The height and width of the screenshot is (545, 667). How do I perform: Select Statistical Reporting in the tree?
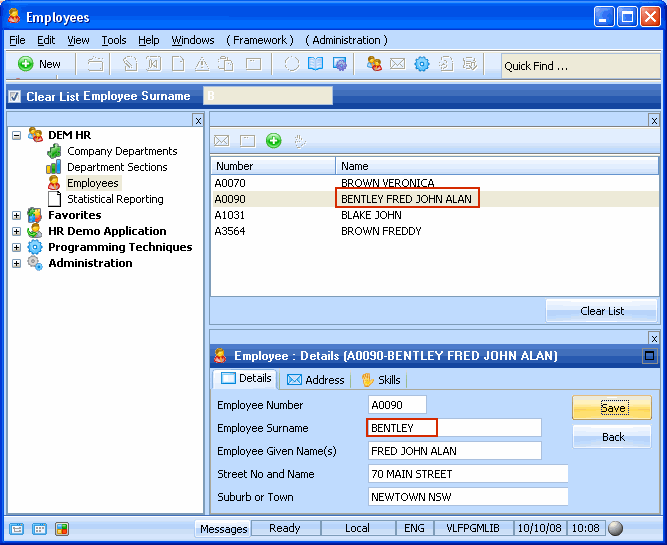(x=115, y=199)
